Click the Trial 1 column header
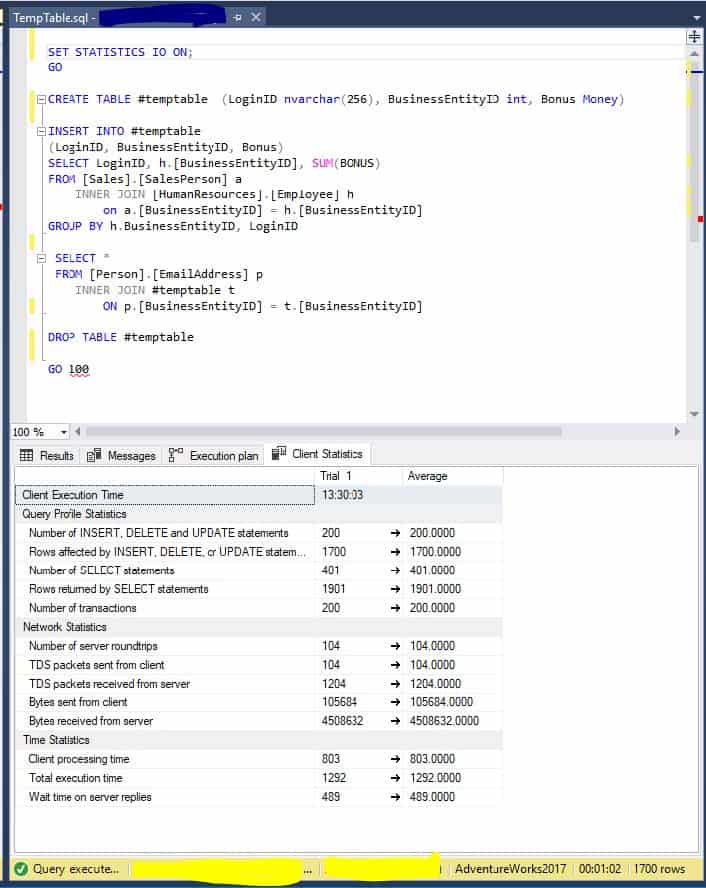This screenshot has width=706, height=888. [x=358, y=476]
